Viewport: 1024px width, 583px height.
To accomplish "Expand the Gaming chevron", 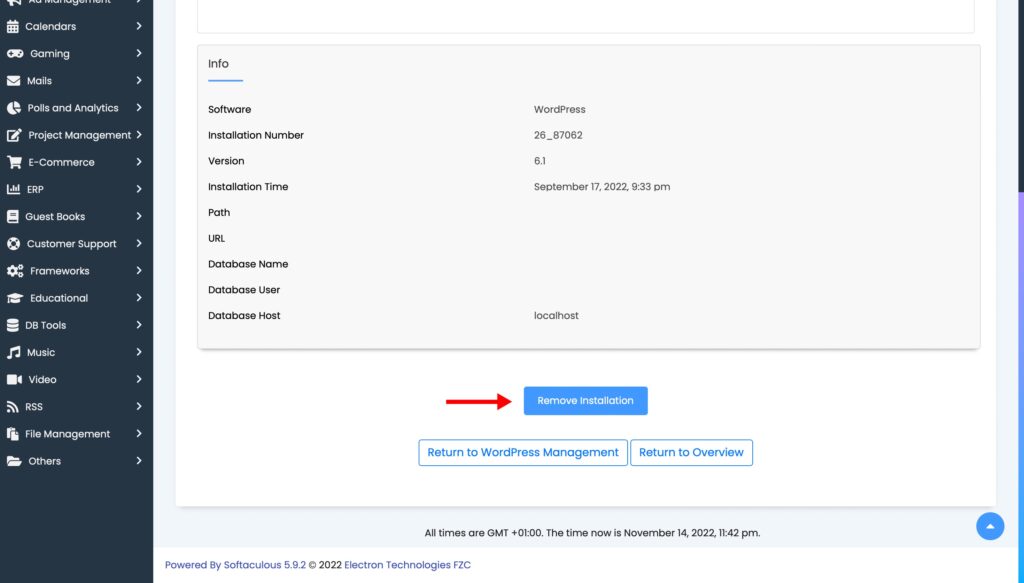I will click(139, 54).
